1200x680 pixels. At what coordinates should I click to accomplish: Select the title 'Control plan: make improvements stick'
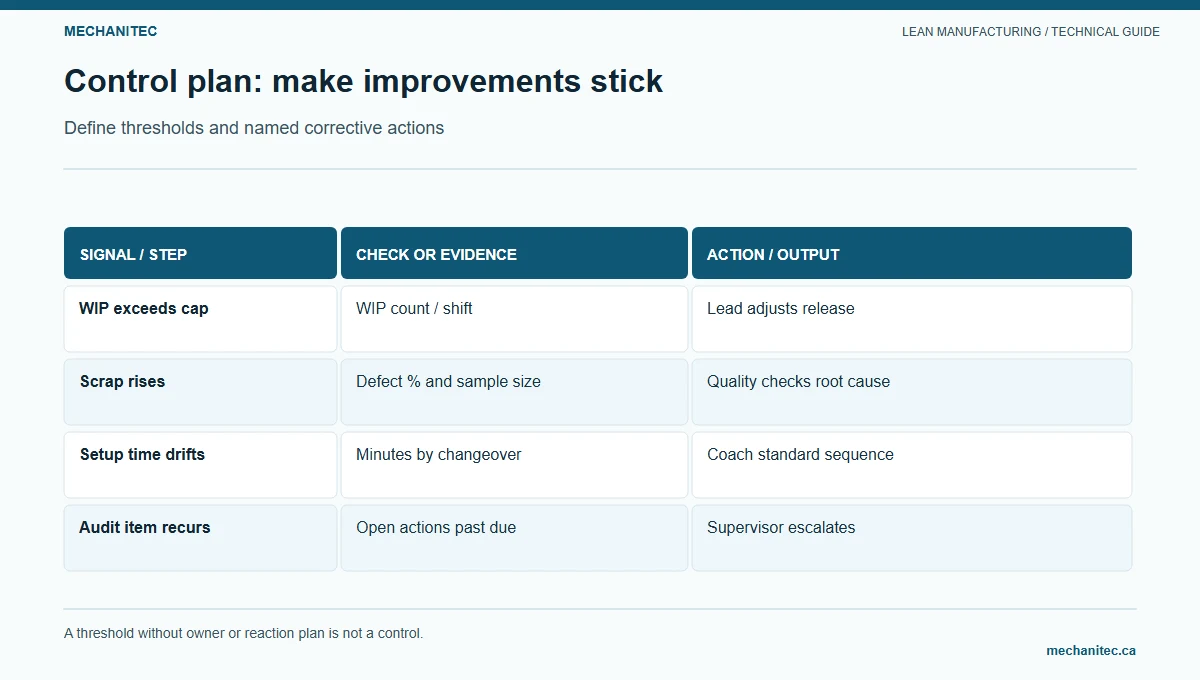363,81
